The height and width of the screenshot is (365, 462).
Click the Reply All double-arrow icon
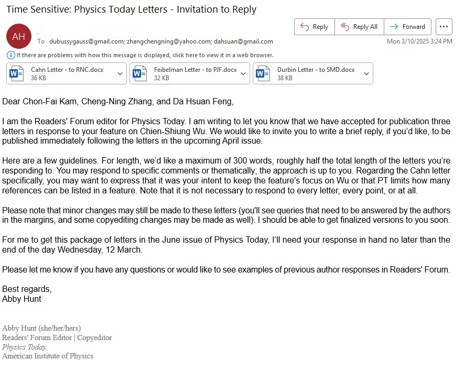point(345,27)
